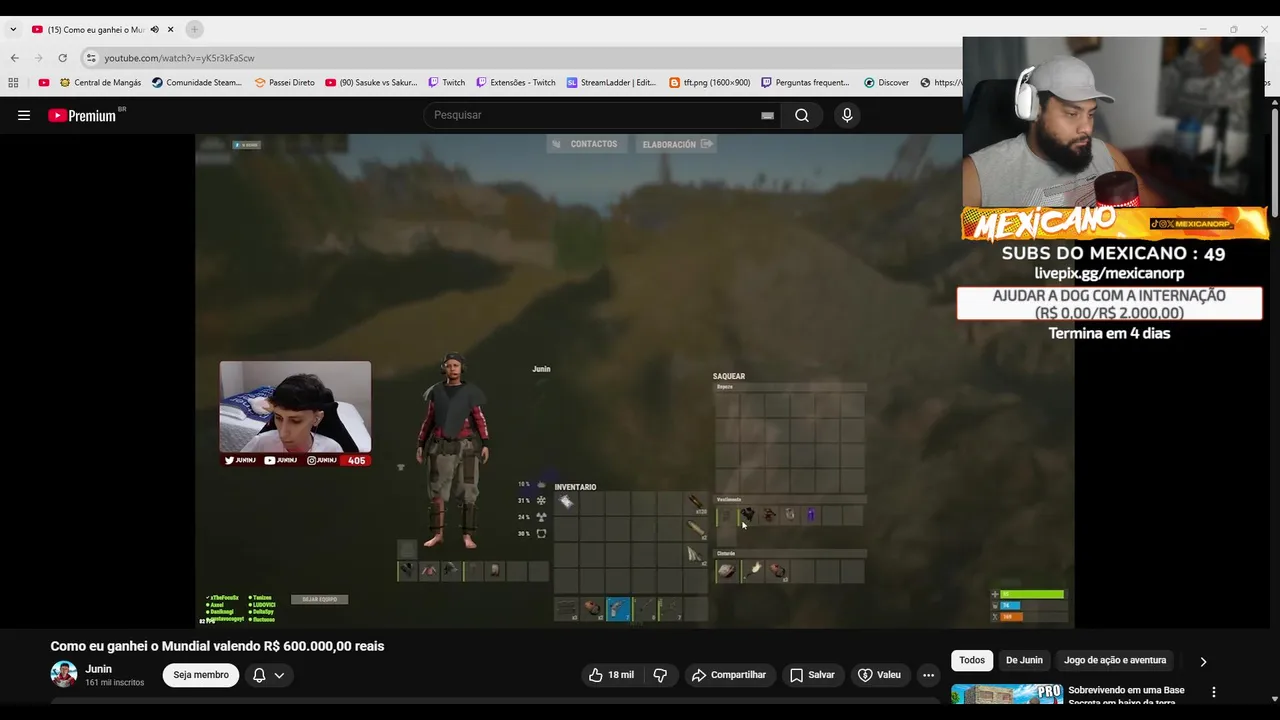Open the Discover bookmark

pos(886,83)
